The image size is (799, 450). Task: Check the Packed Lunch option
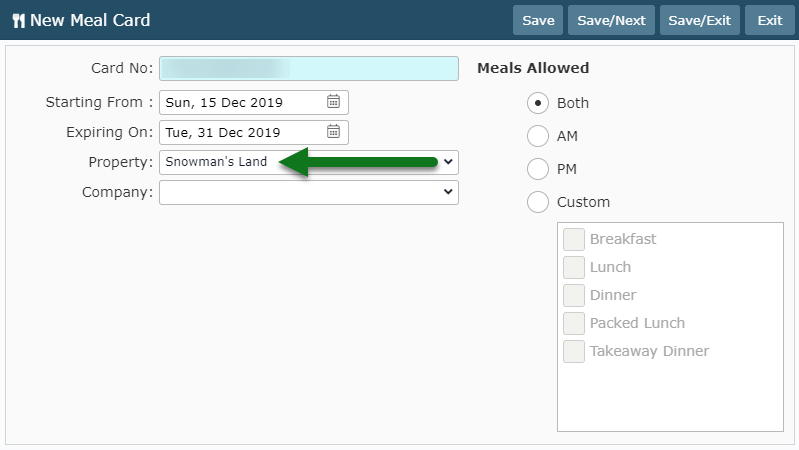[574, 324]
